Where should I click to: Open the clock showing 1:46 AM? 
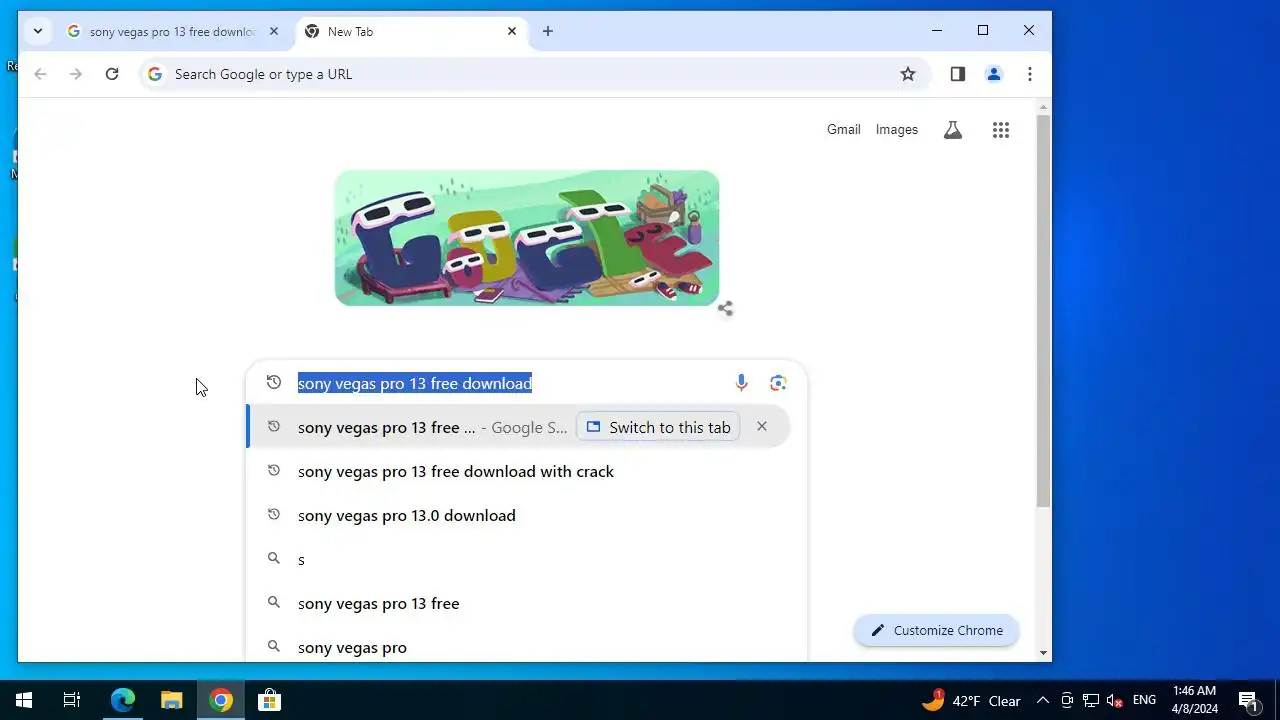pyautogui.click(x=1194, y=700)
